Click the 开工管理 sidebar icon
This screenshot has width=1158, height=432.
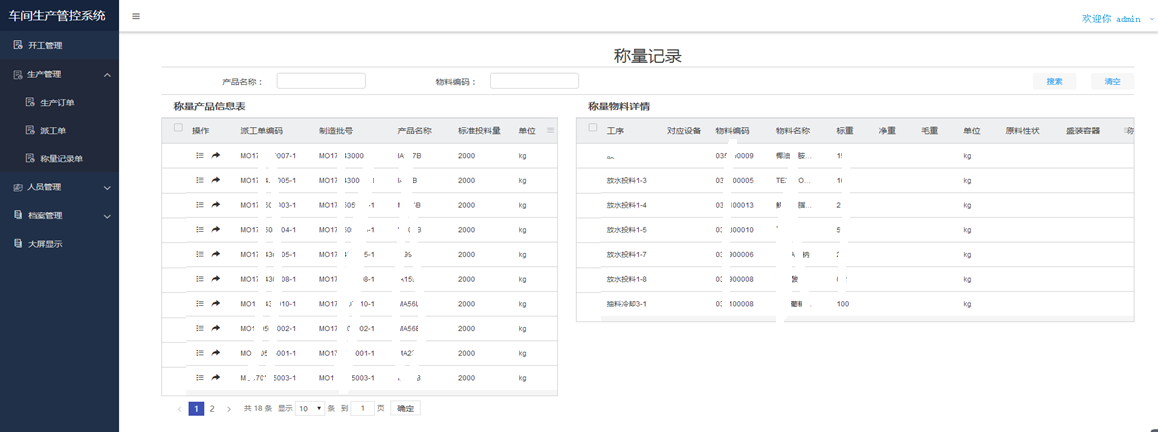click(17, 45)
